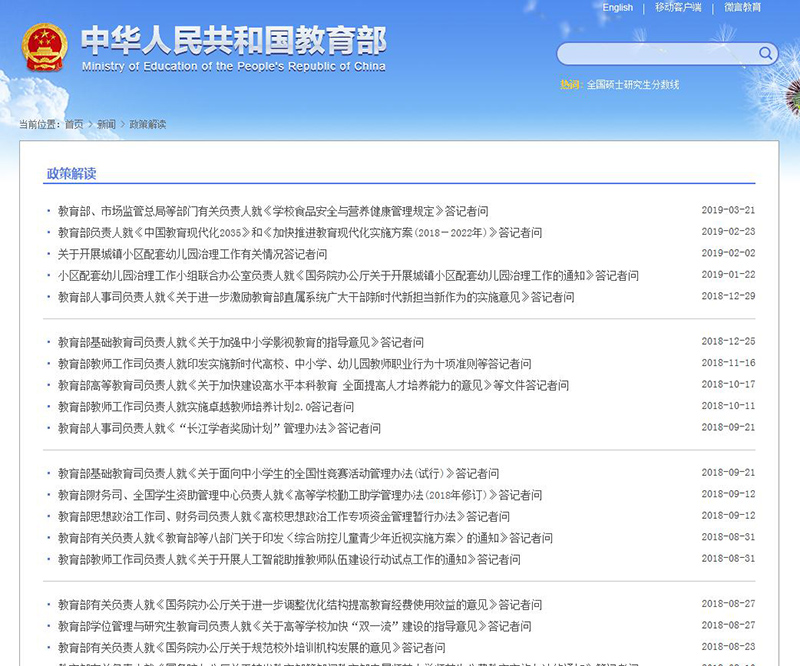
Task: Click the date 2018-10-17
Action: pyautogui.click(x=728, y=384)
